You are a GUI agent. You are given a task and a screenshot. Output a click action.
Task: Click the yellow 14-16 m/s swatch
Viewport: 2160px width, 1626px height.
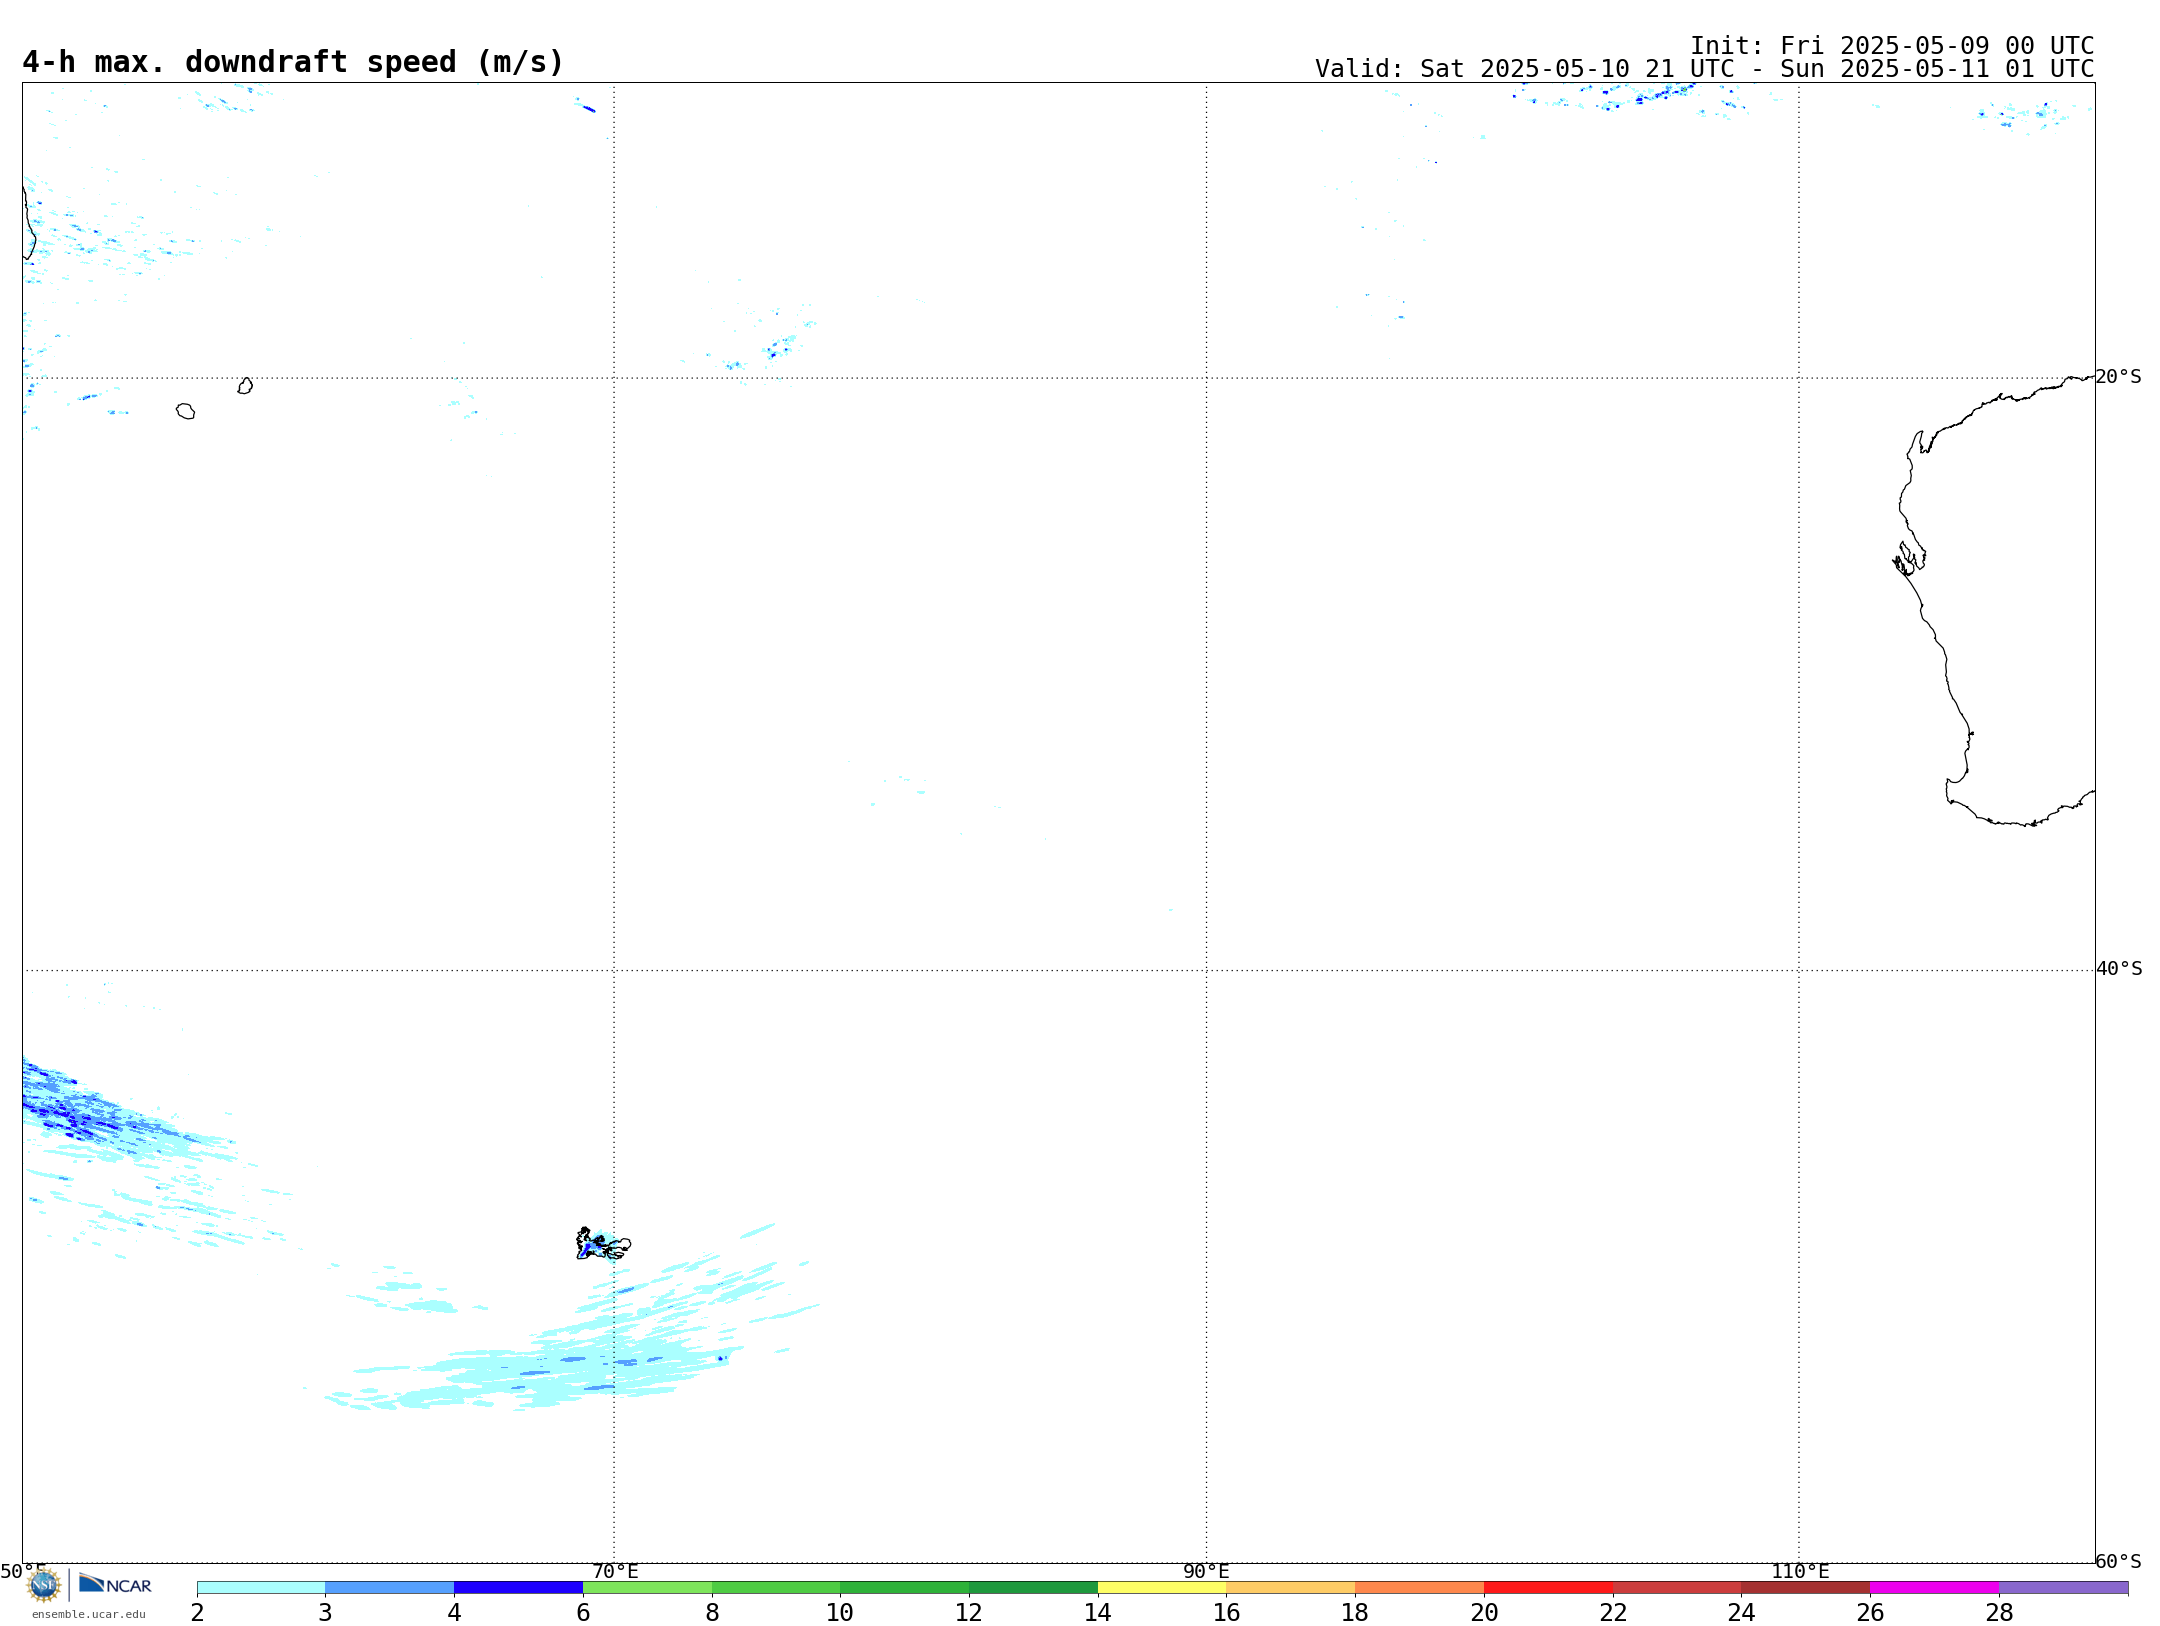[x=1162, y=1588]
